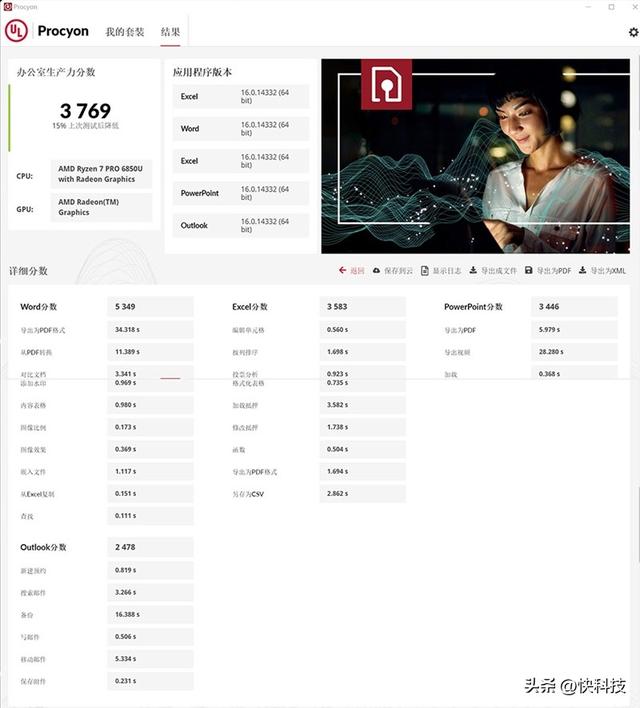Click the Procyon icon in the title bar
This screenshot has height=708, width=640.
[x=7, y=7]
